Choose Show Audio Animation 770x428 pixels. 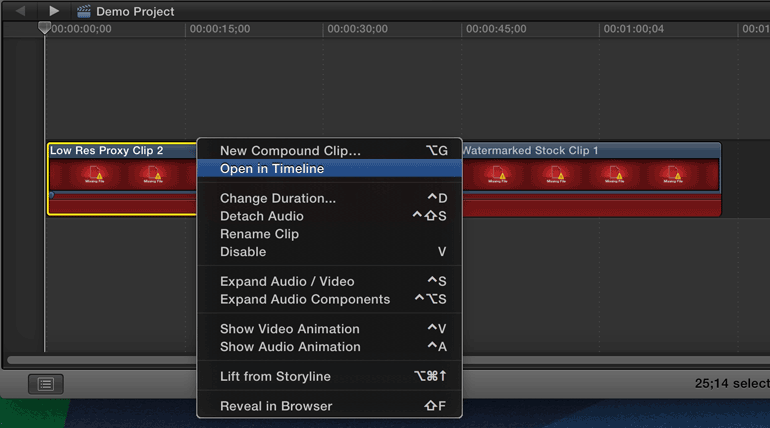tap(330, 347)
